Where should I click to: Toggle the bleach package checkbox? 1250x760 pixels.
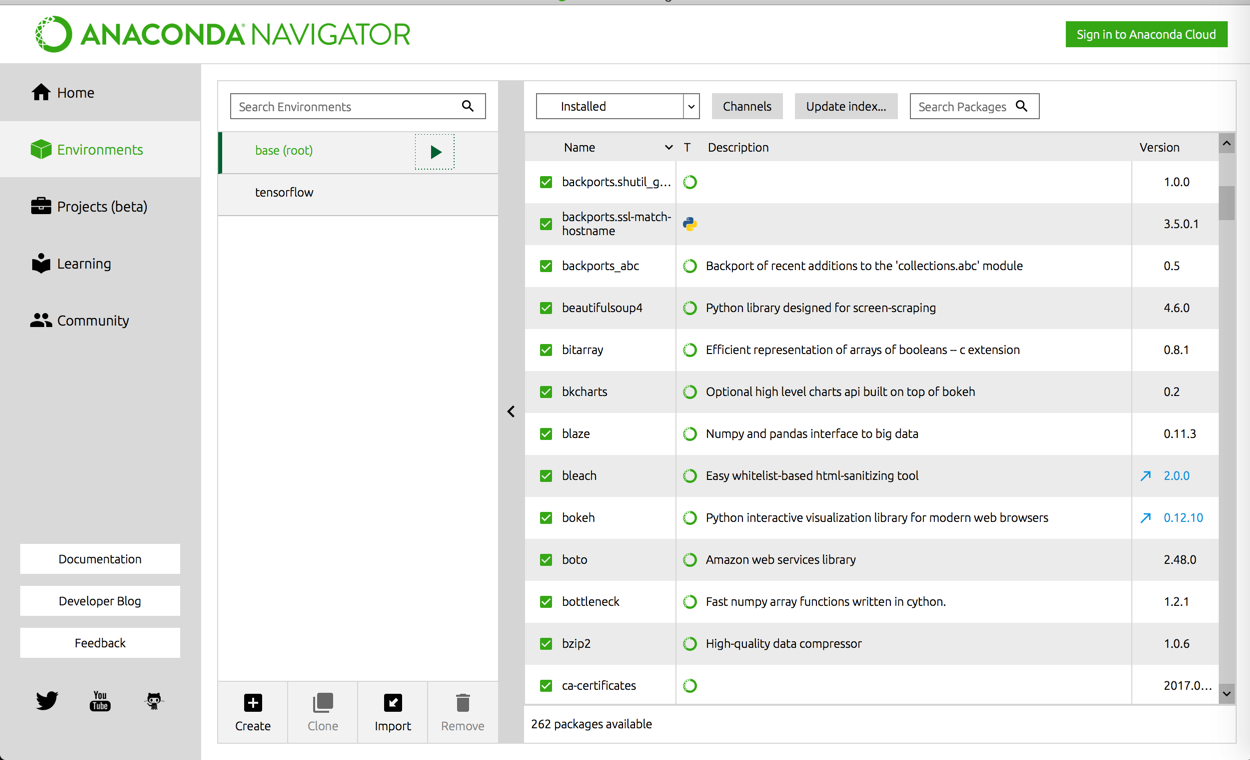[546, 476]
